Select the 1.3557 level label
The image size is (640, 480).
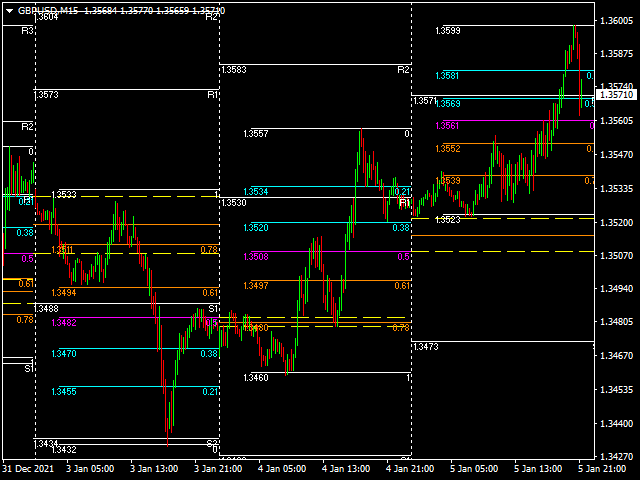(x=256, y=134)
